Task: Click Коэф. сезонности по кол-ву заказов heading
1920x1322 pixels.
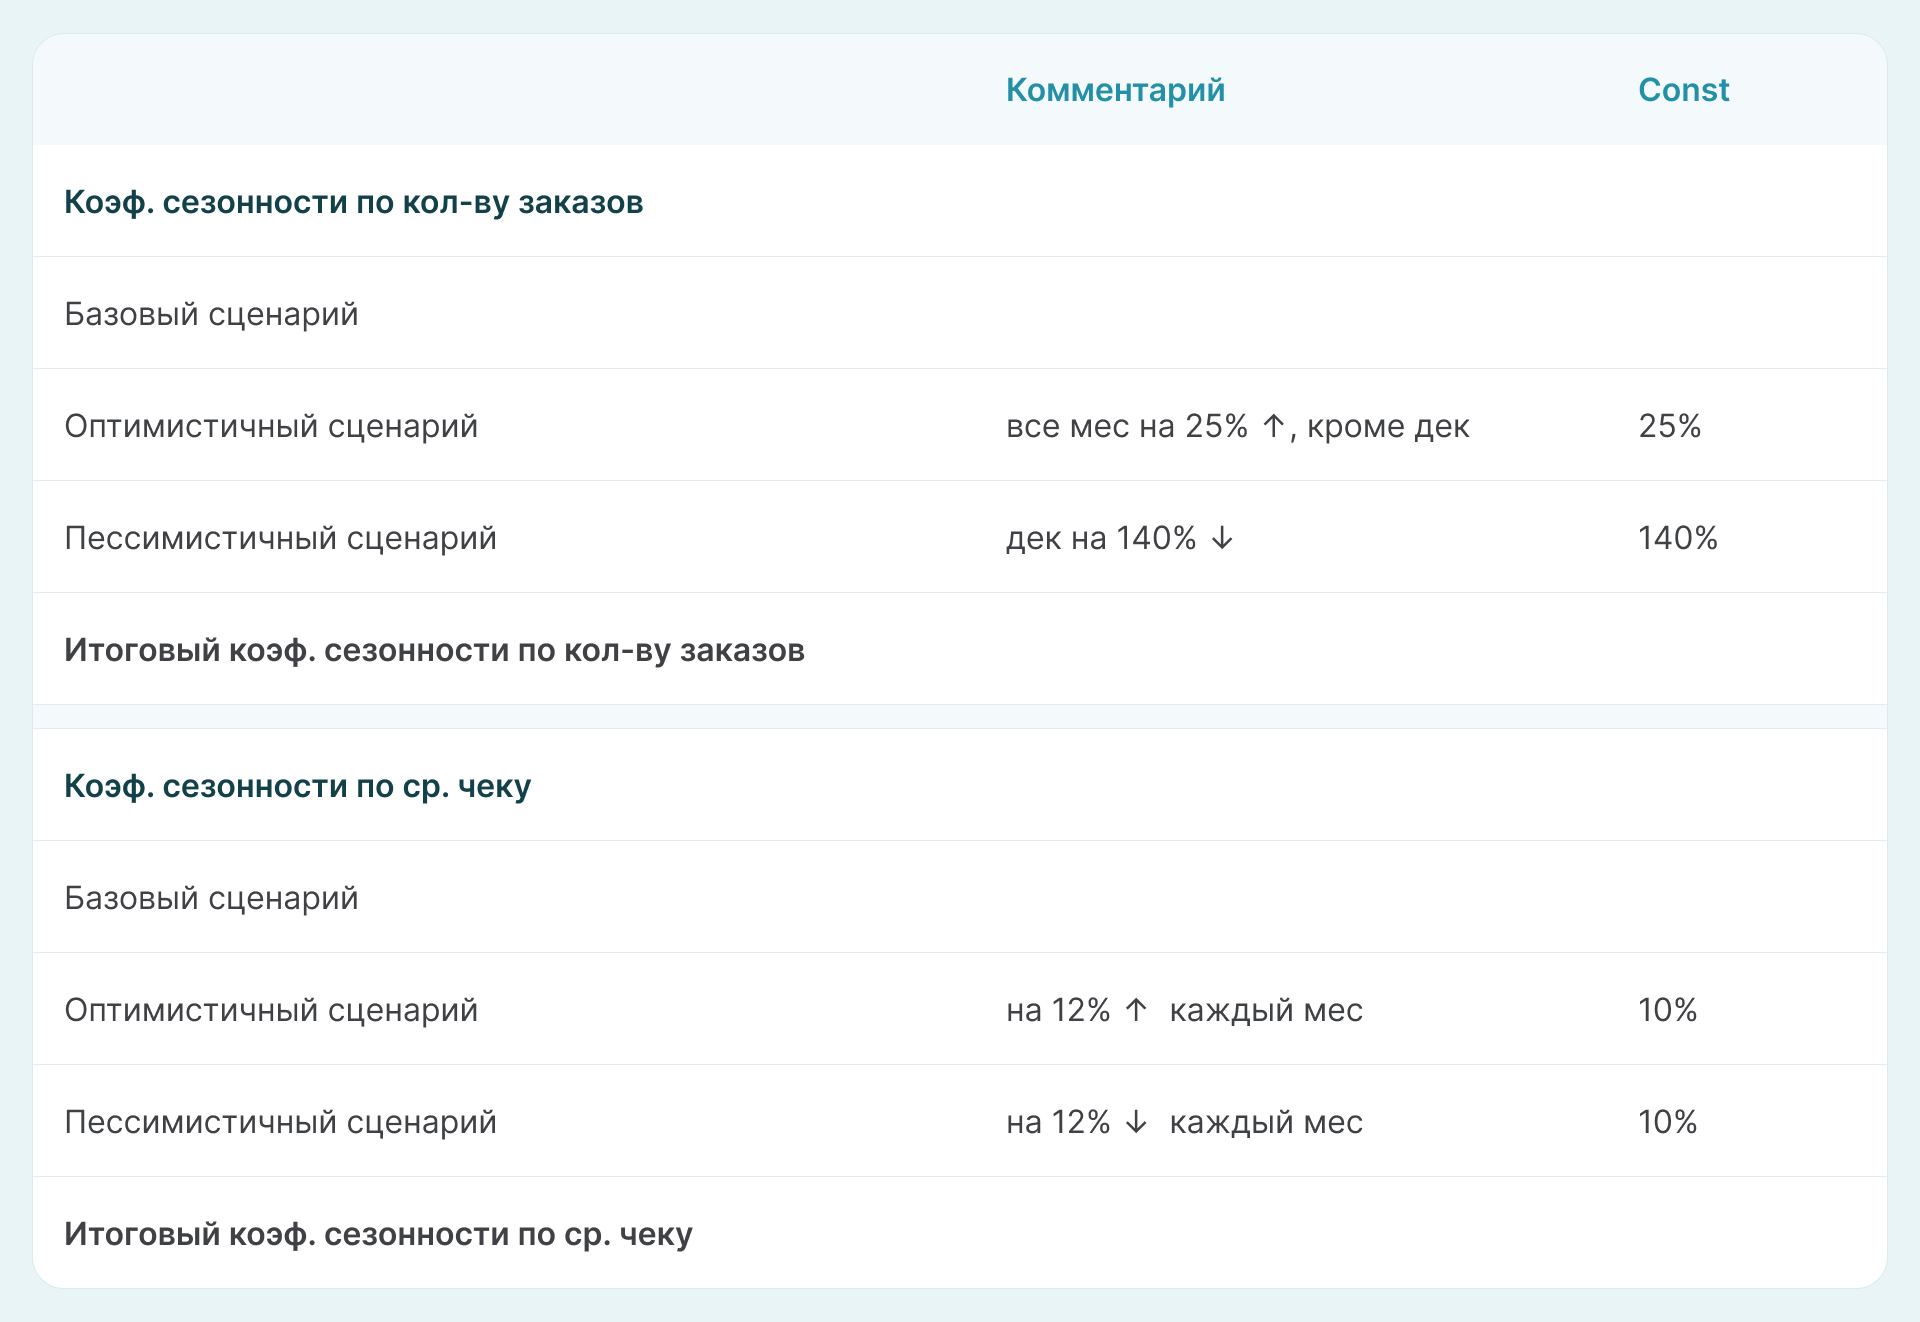Action: [x=353, y=202]
